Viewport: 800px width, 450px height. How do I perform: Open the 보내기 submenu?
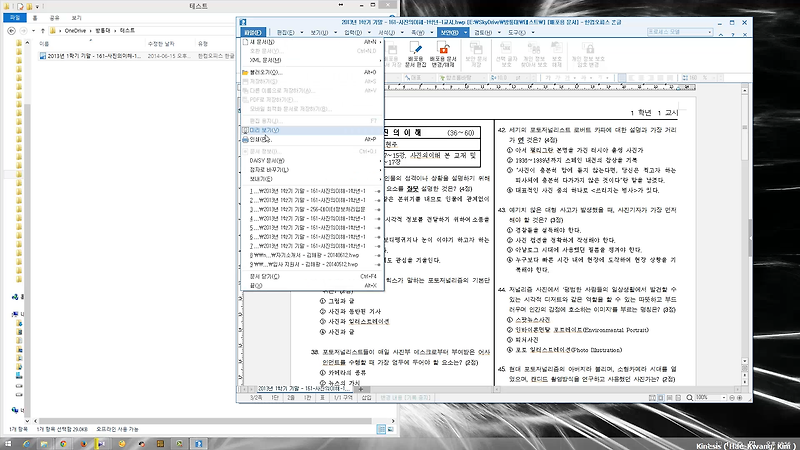click(312, 179)
